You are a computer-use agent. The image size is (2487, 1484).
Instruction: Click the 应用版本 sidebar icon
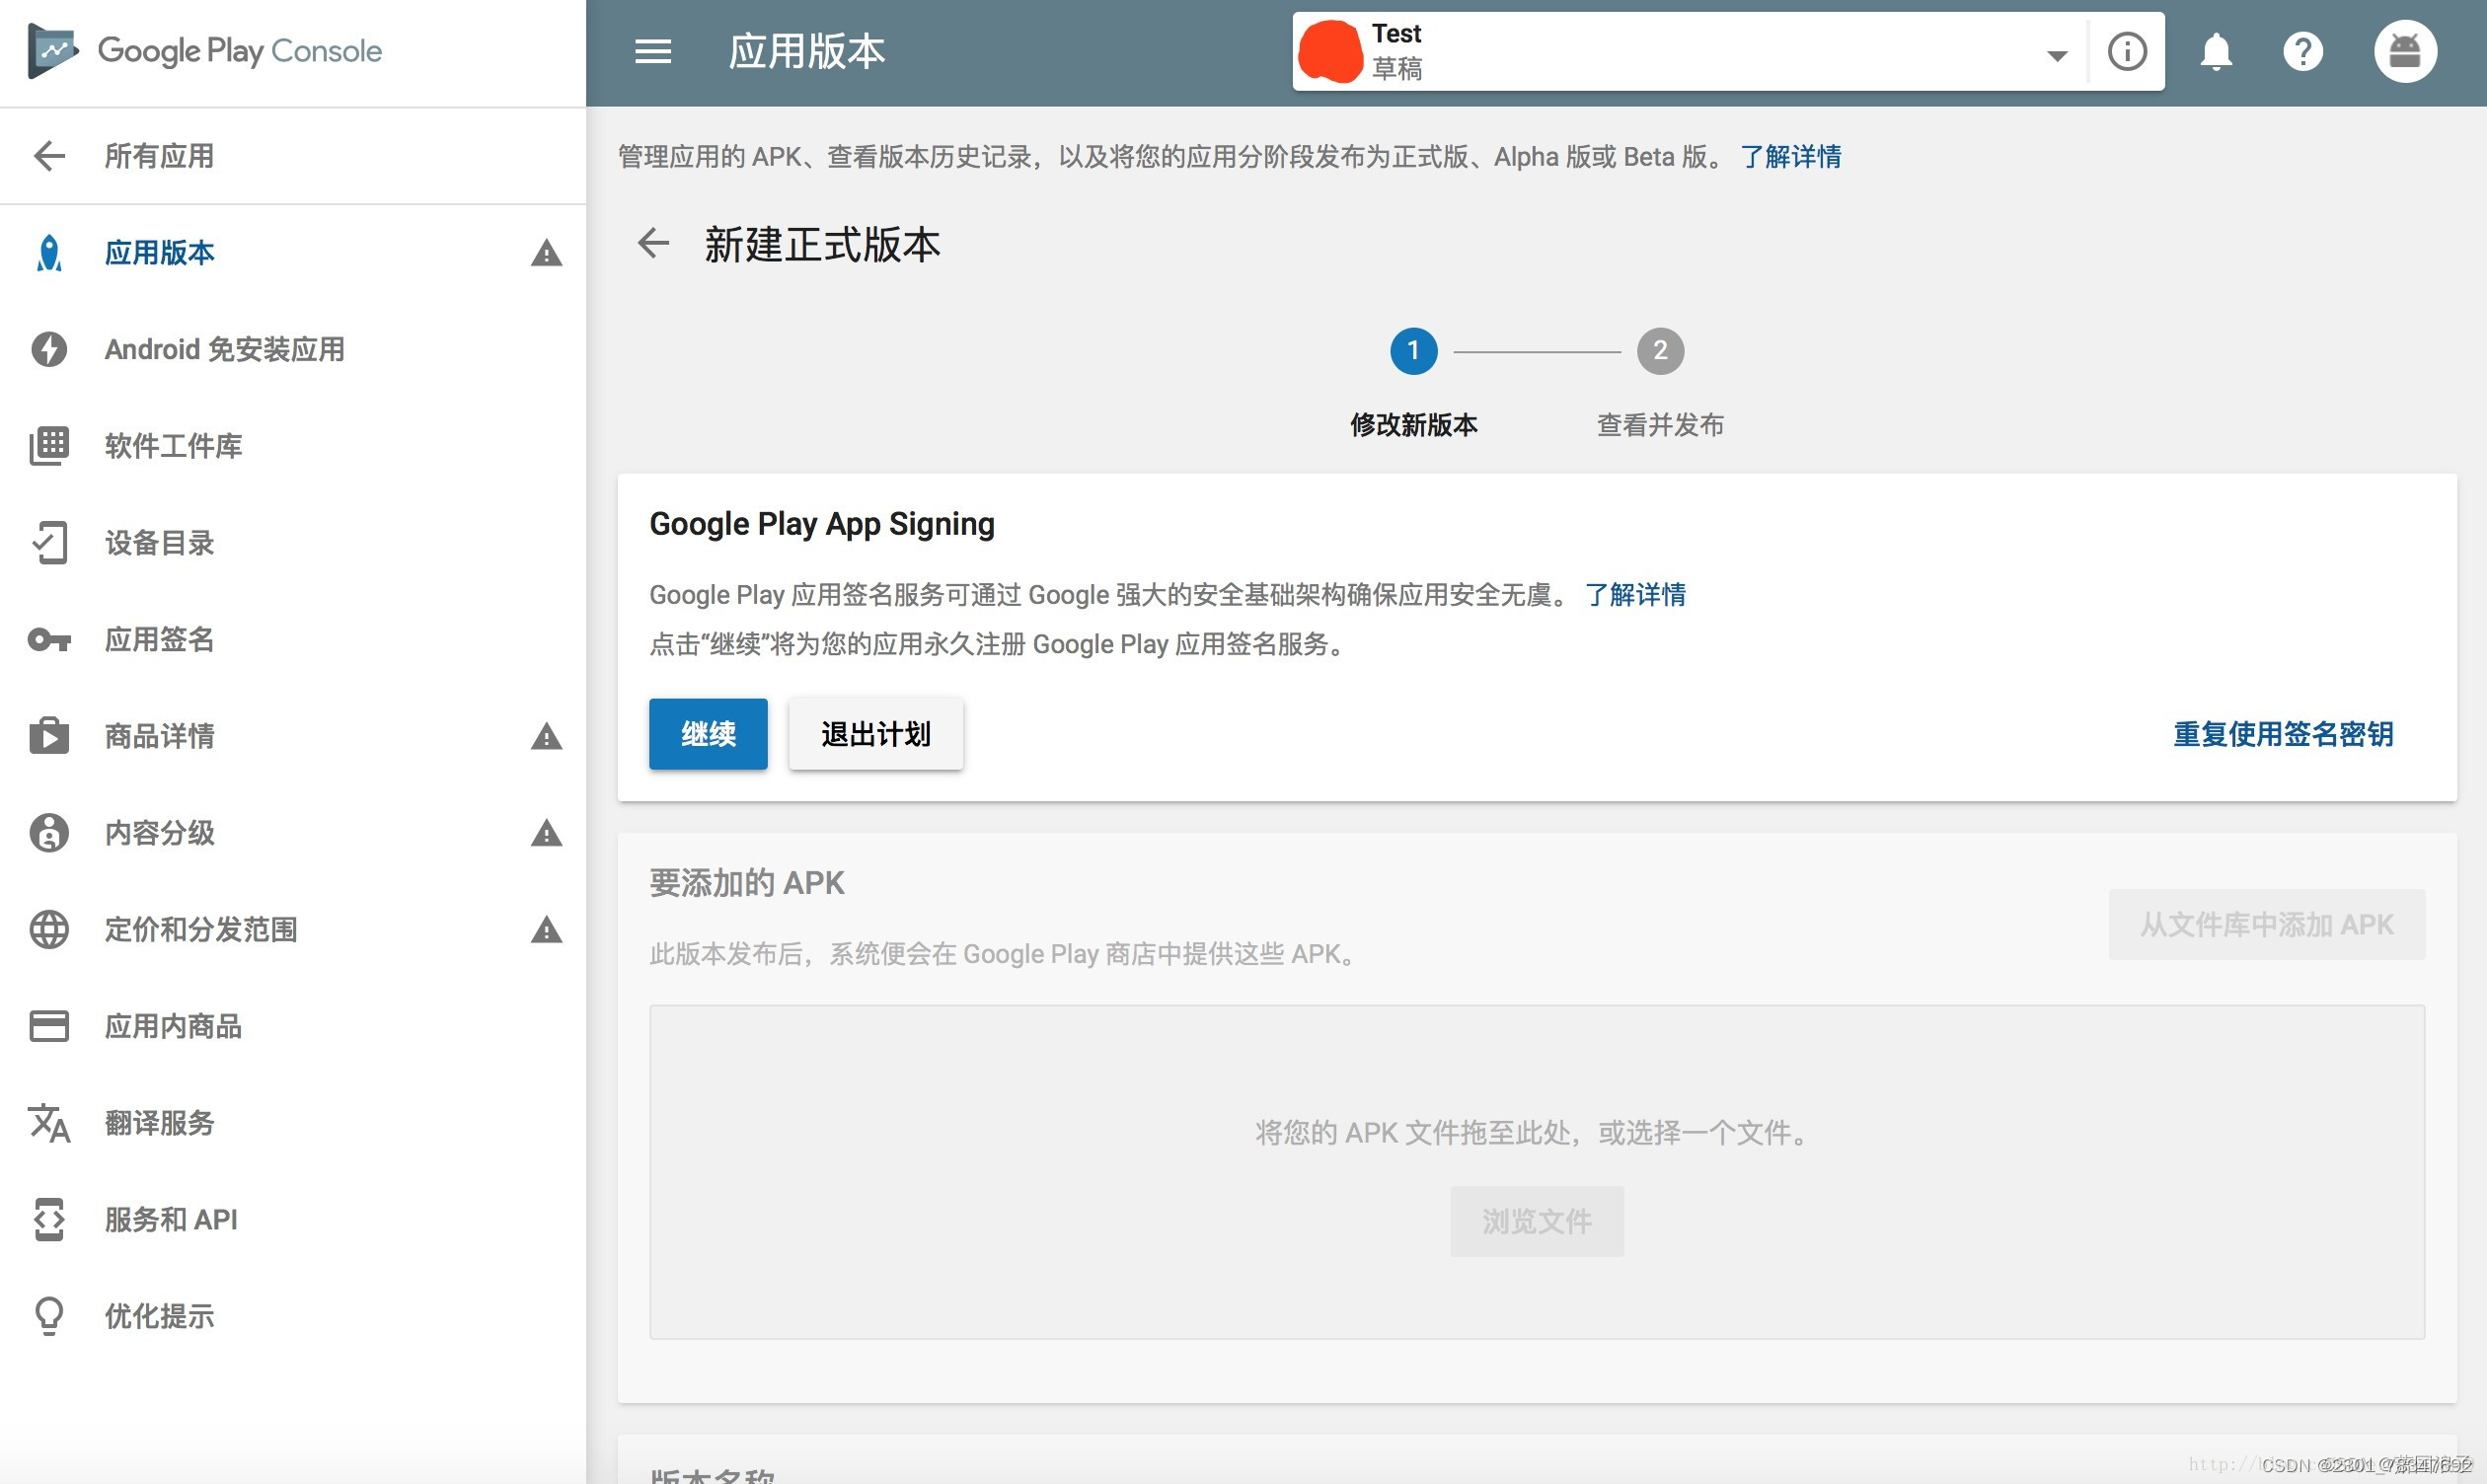click(x=47, y=253)
